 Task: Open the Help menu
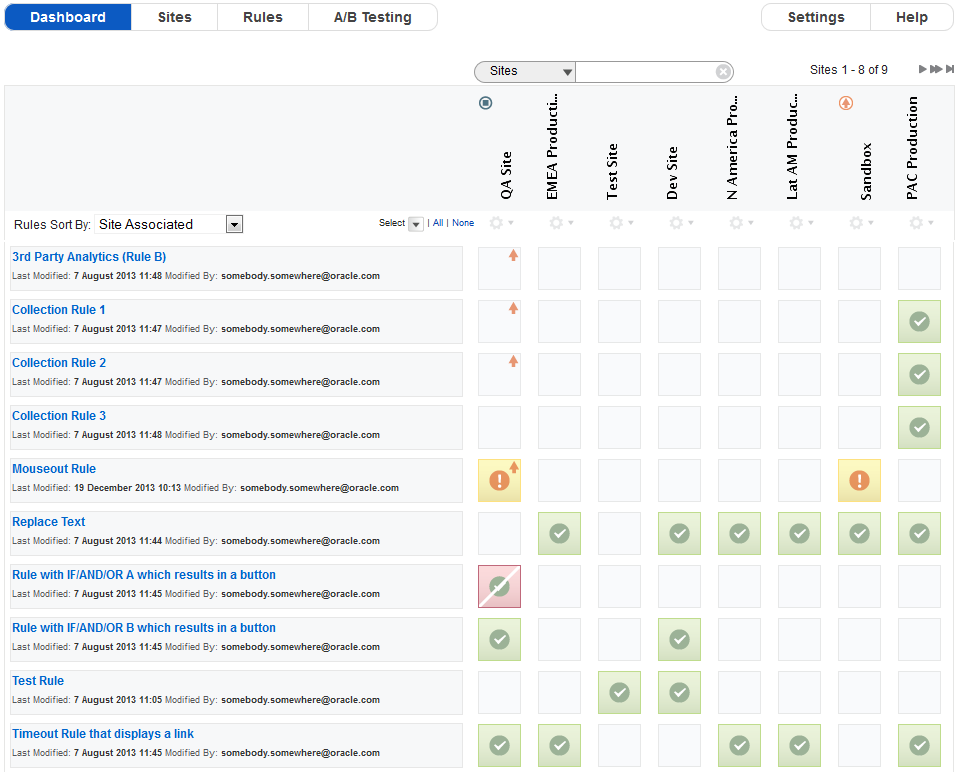pos(911,17)
